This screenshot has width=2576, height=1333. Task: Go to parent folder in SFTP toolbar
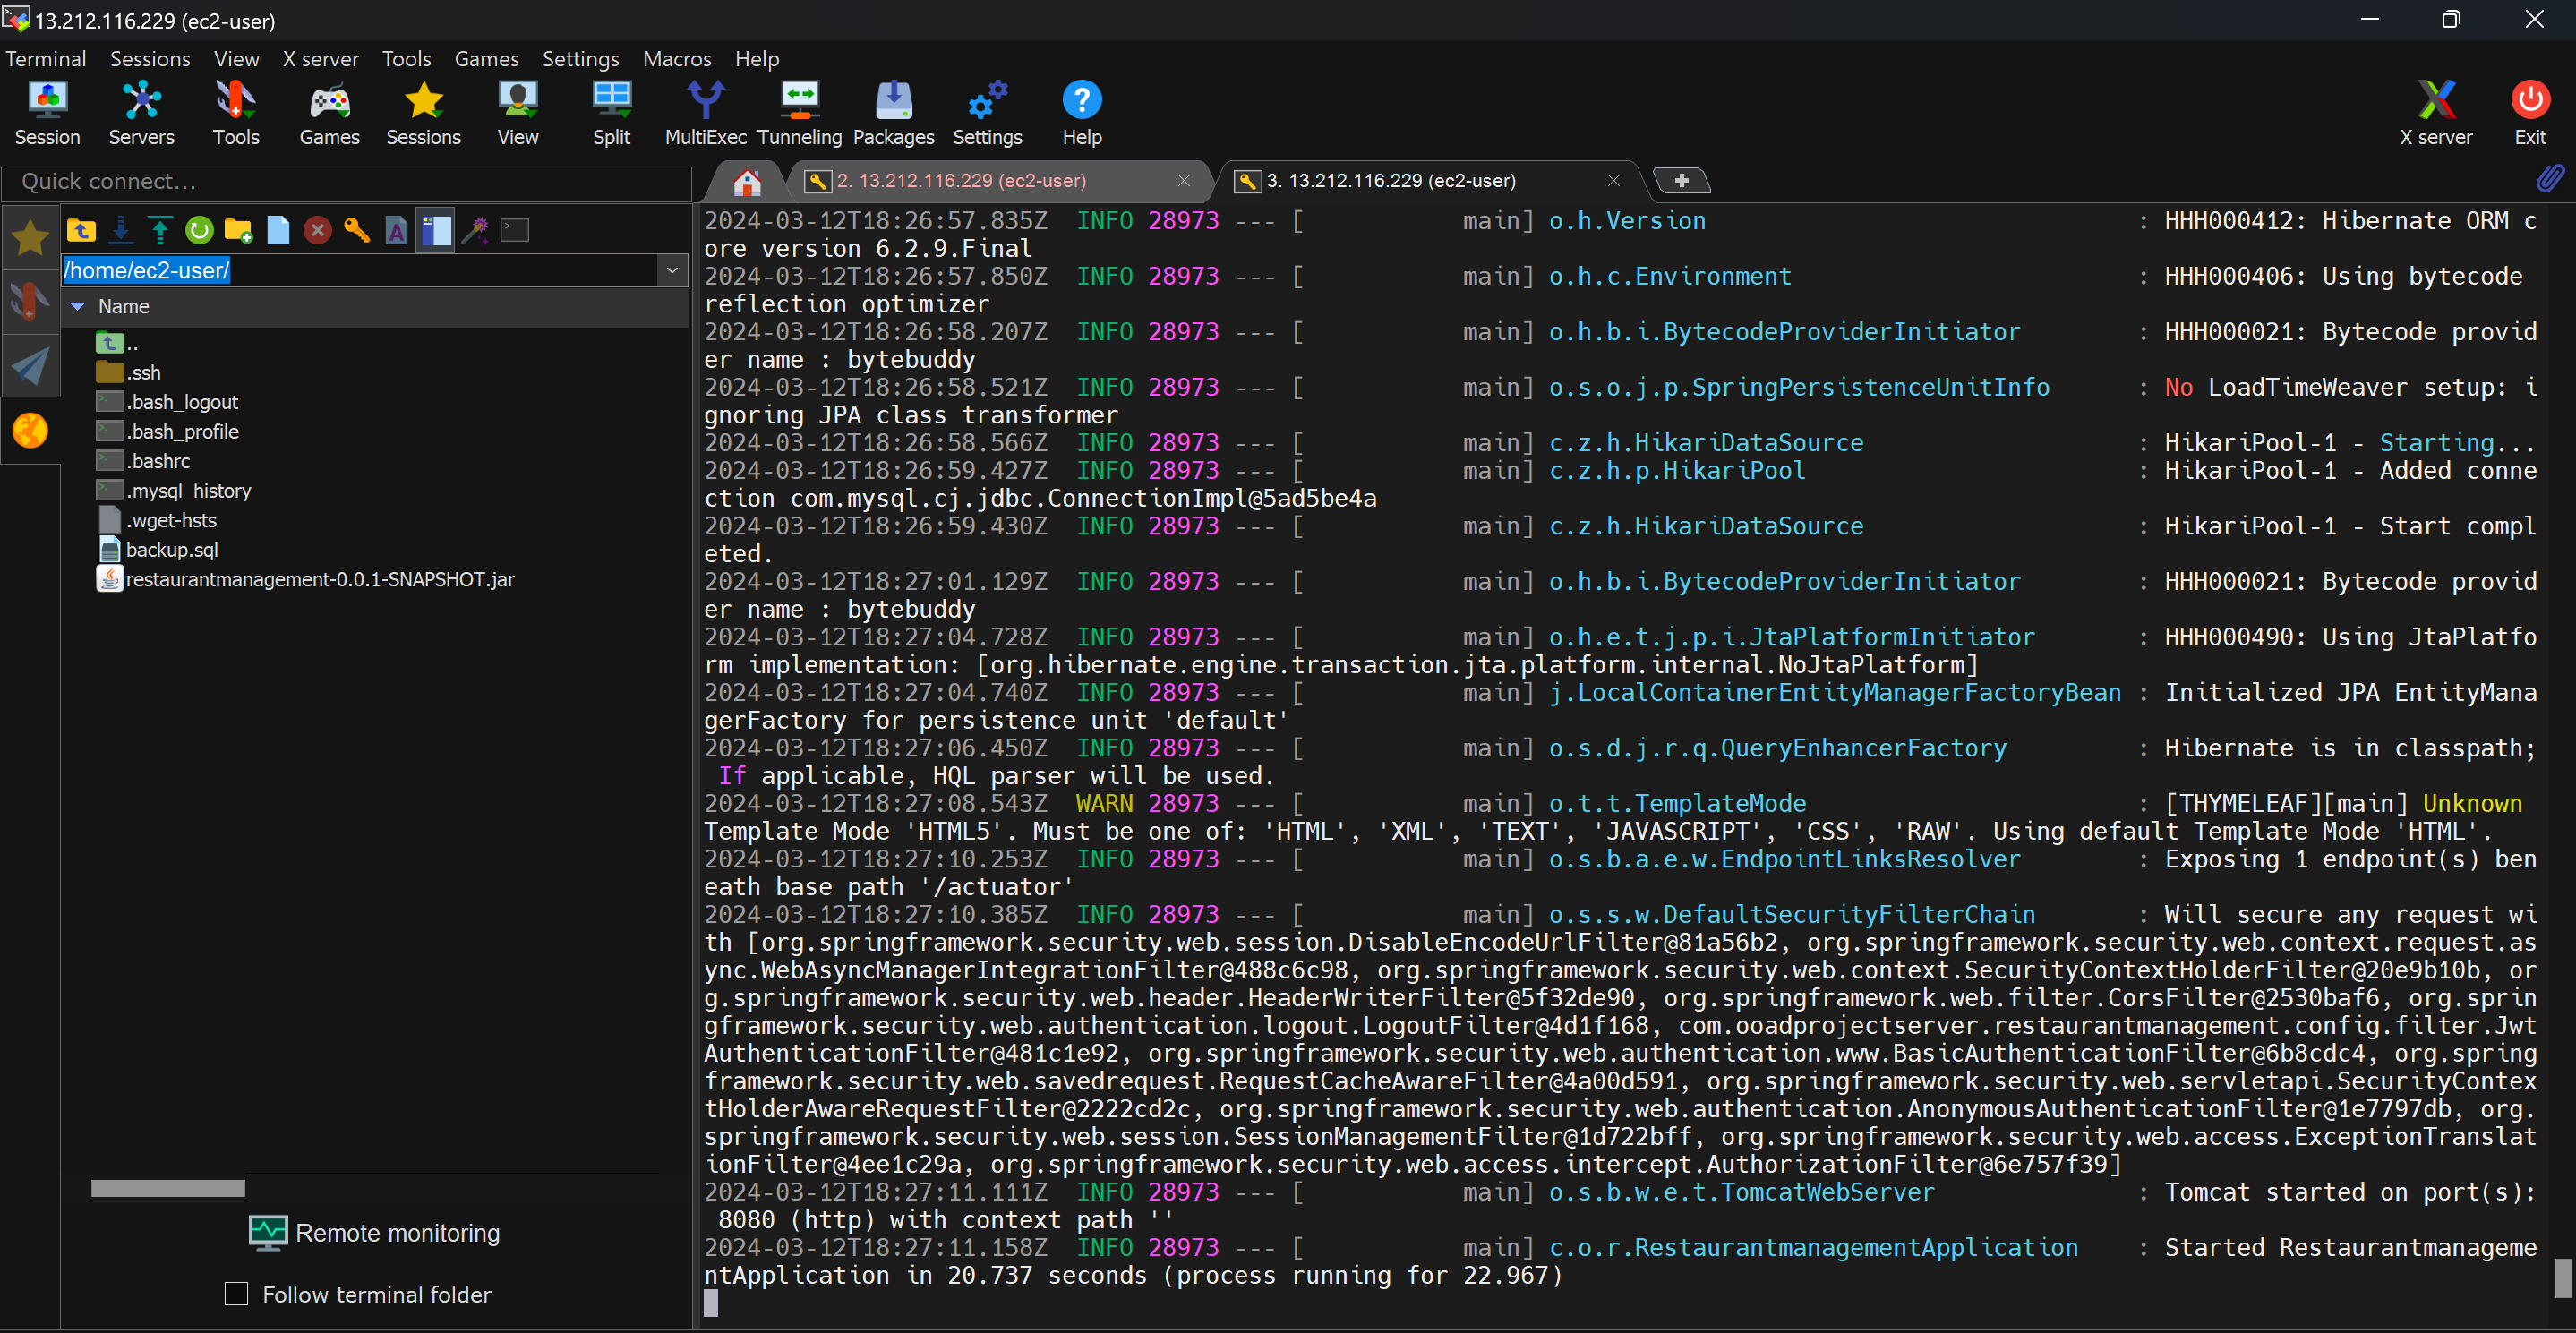(x=81, y=230)
